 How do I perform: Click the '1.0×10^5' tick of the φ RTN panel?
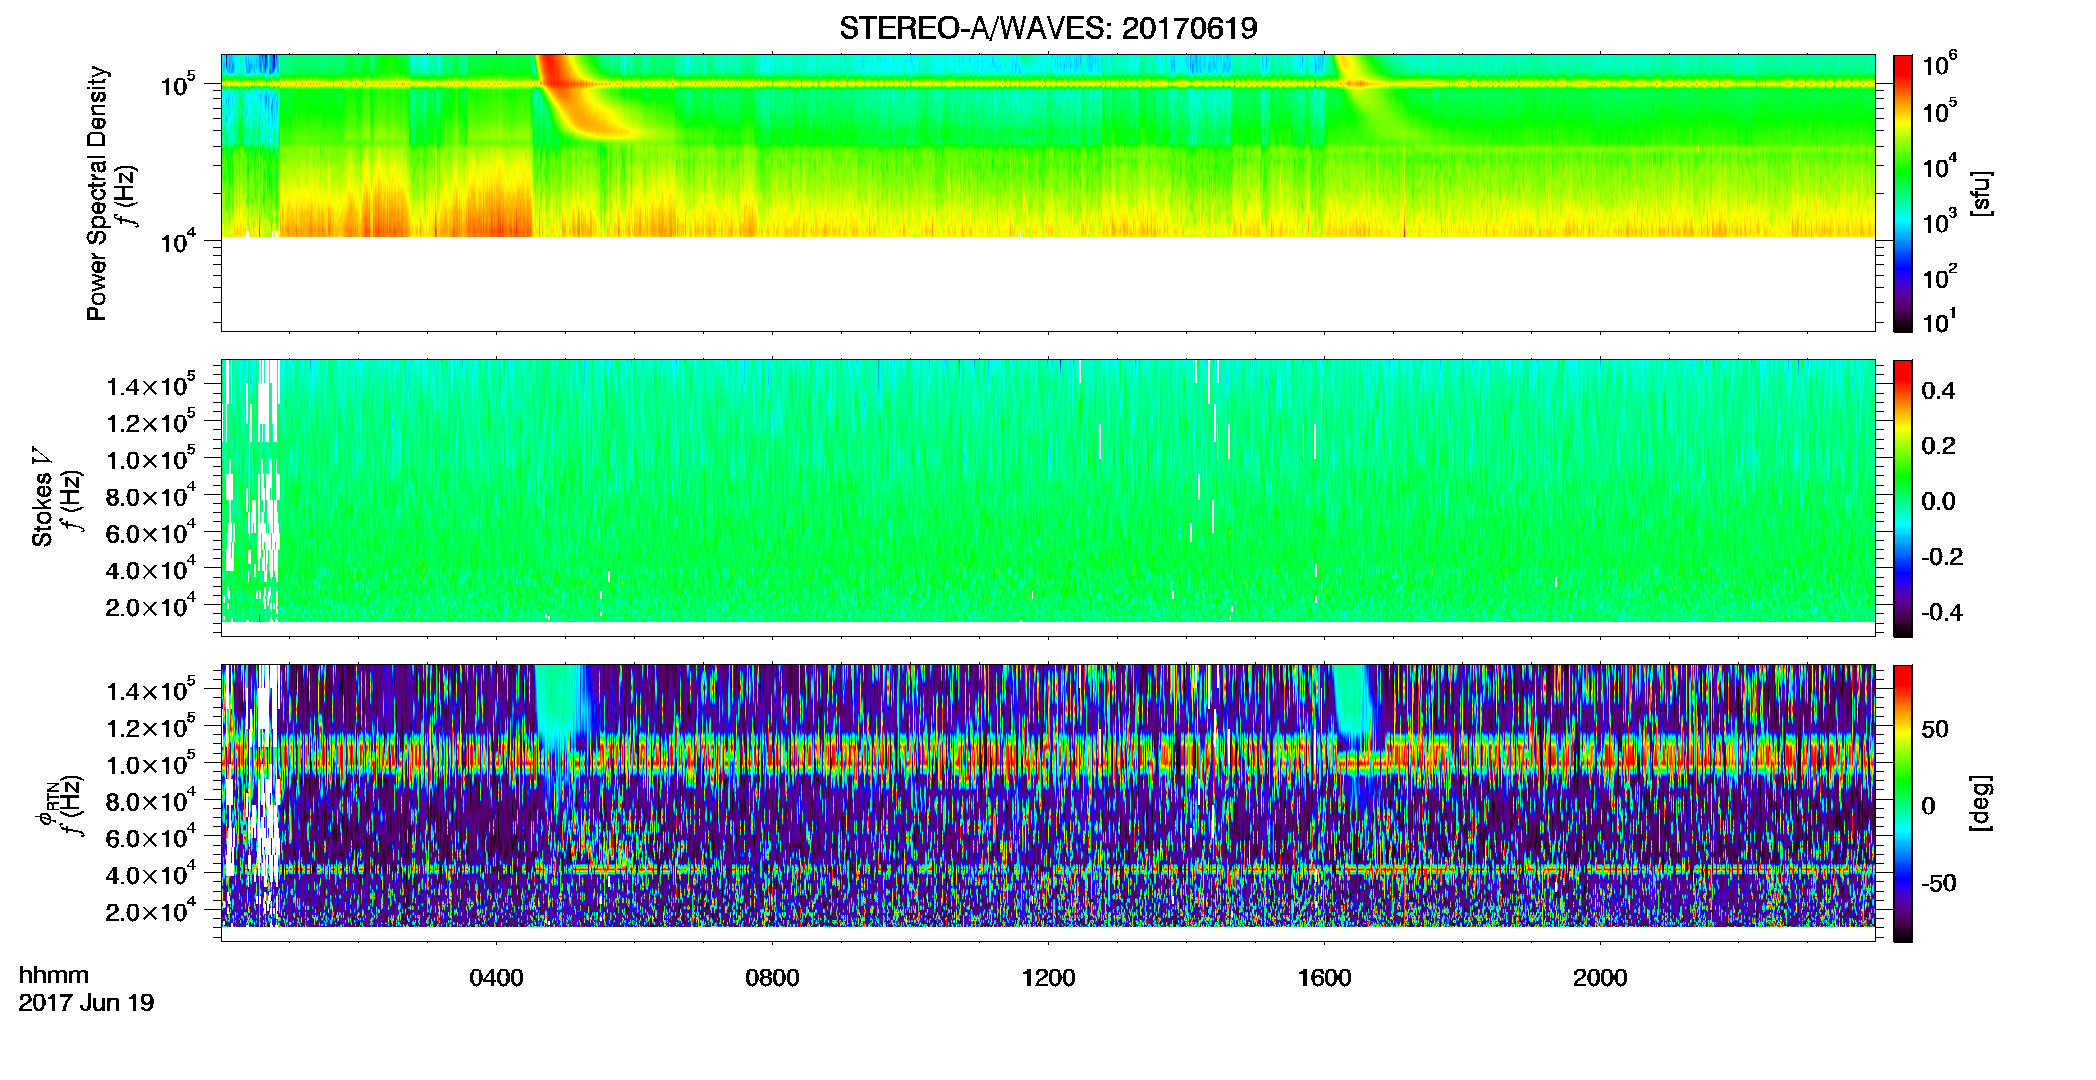pos(152,763)
